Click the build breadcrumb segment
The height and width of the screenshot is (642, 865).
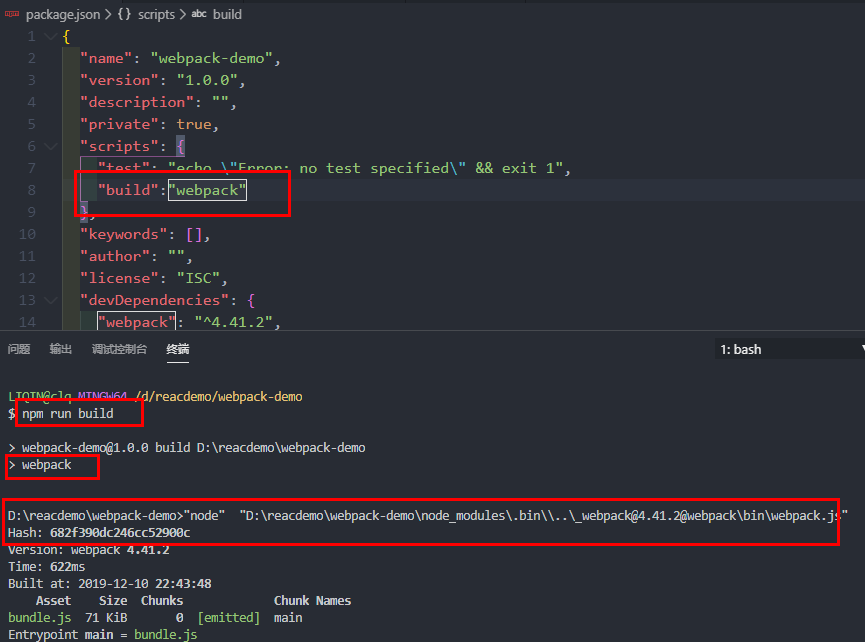[227, 14]
